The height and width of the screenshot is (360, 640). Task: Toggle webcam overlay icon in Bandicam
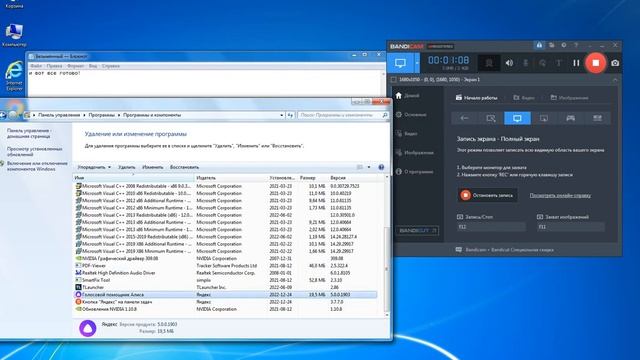point(489,63)
